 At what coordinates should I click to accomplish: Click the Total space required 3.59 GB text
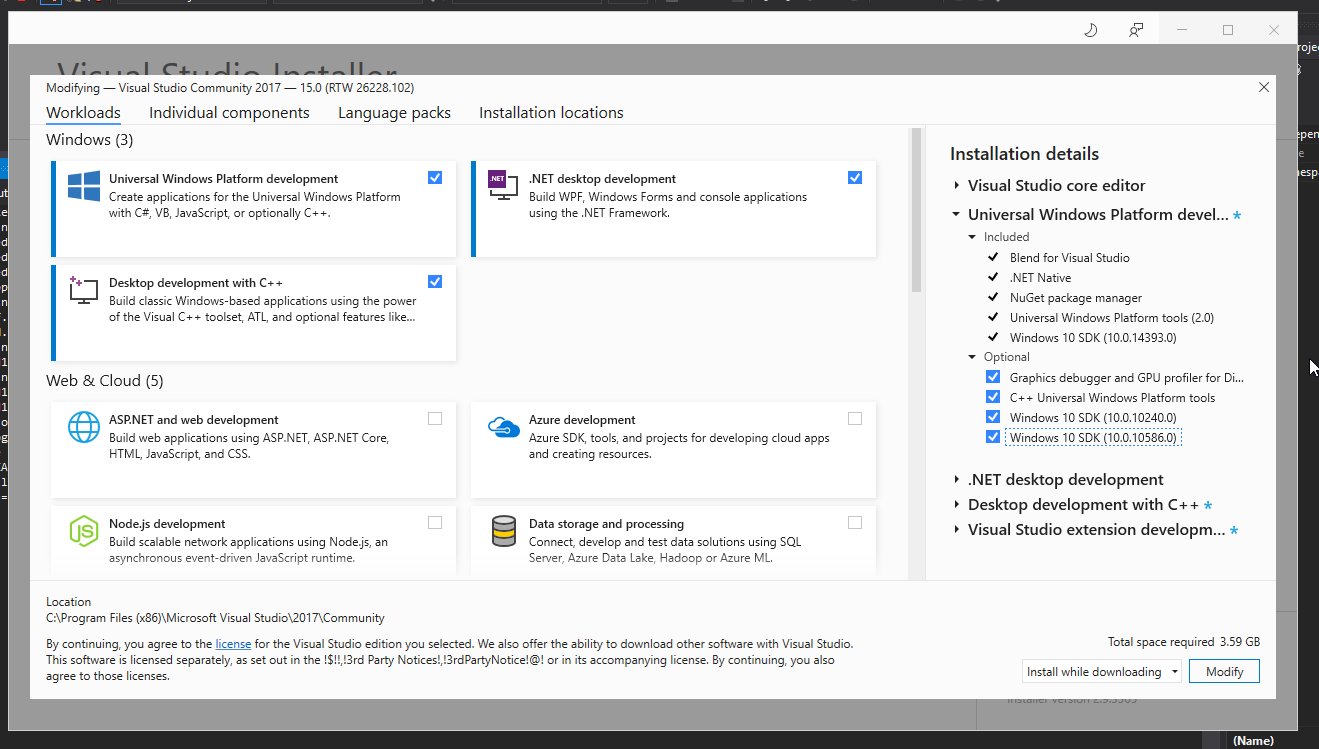point(1184,642)
